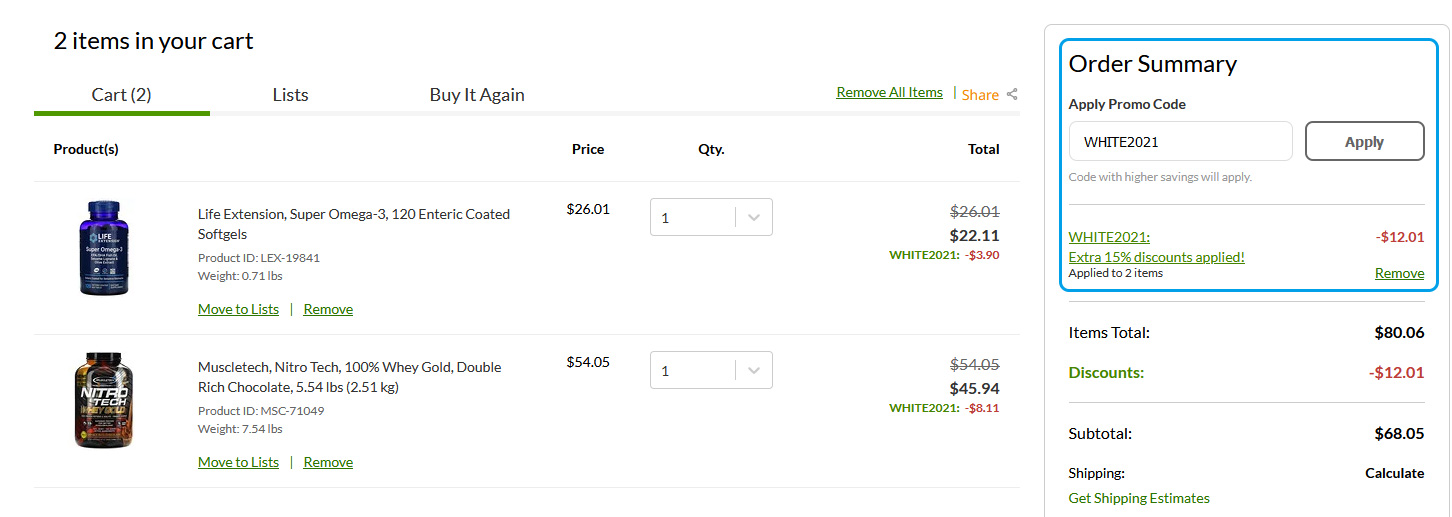Click the Apply promo code button
This screenshot has height=517, width=1452.
pos(1364,141)
